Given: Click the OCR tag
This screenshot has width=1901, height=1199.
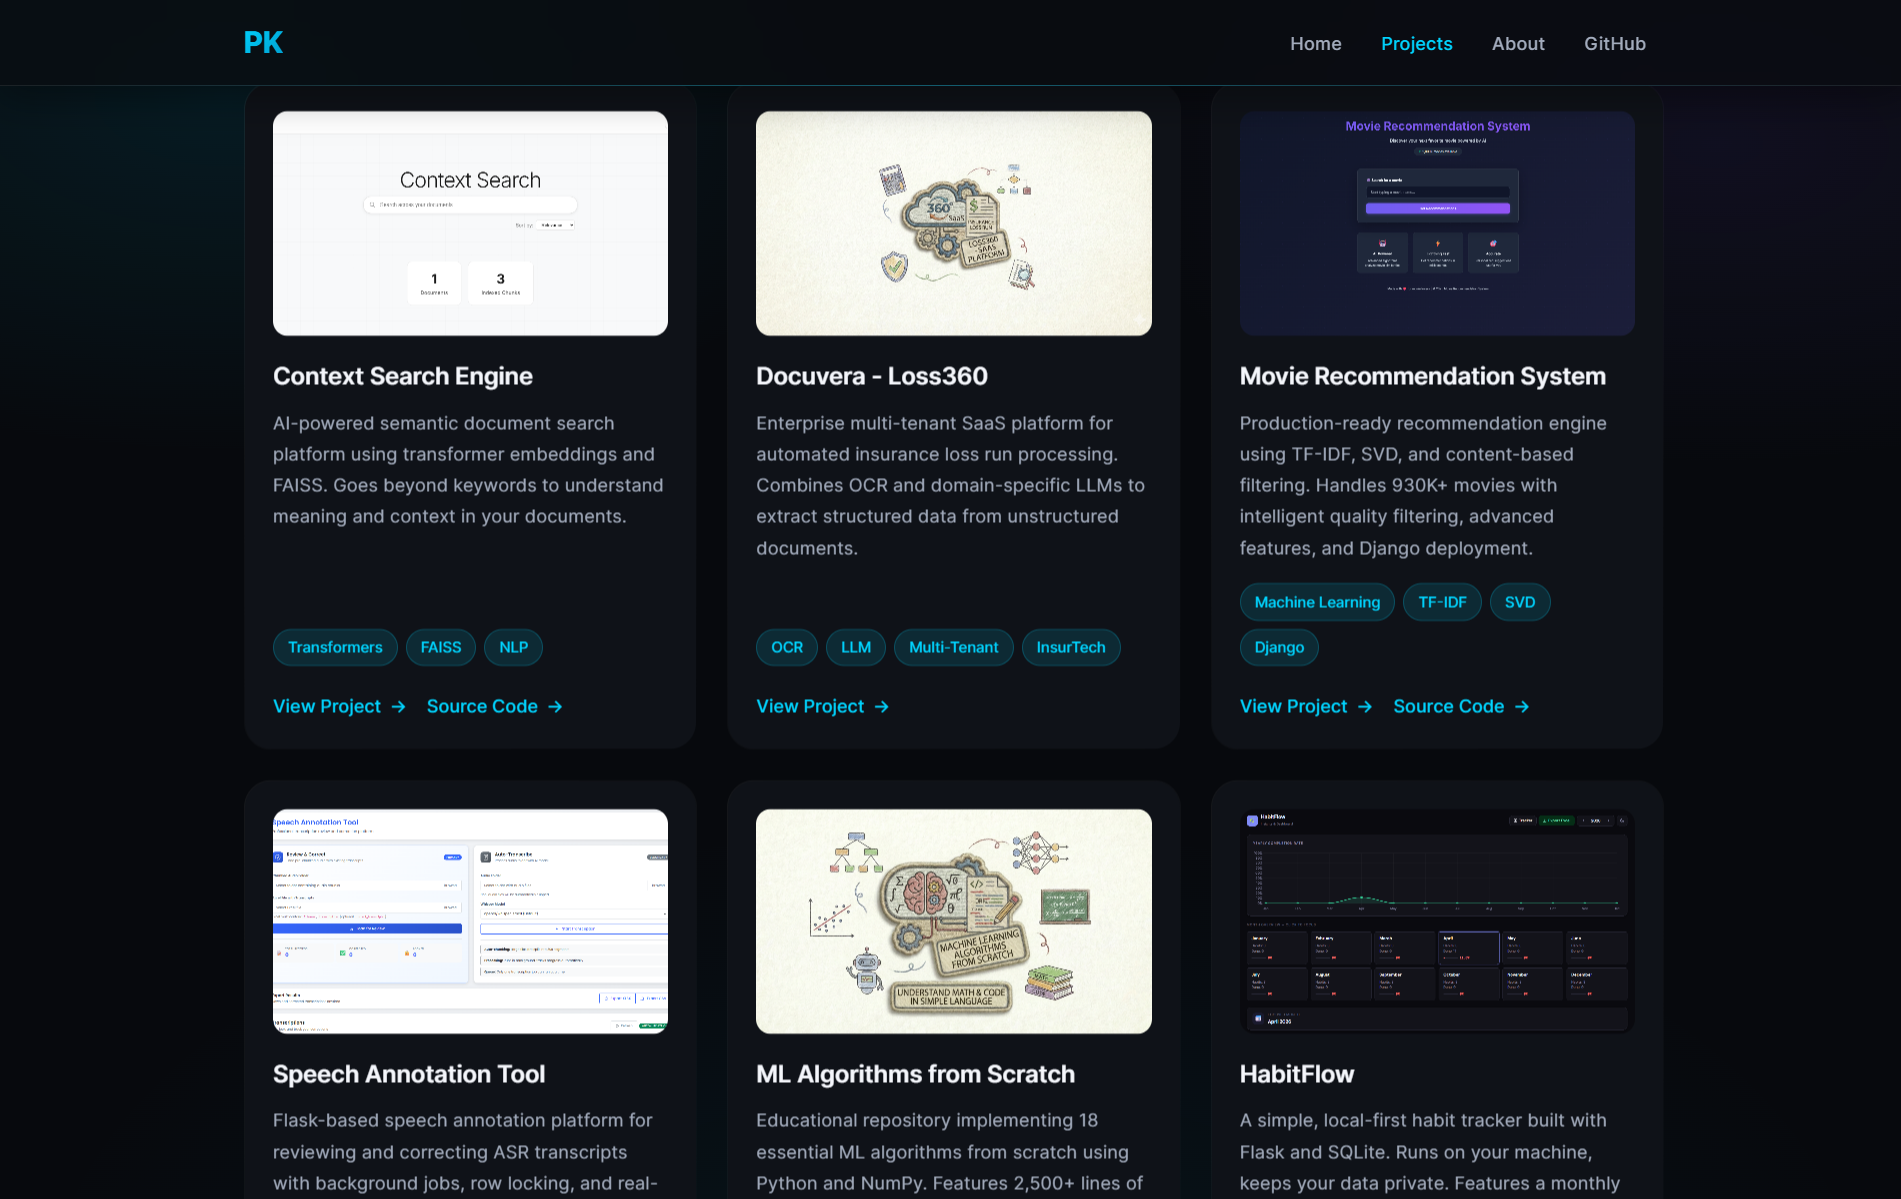Looking at the screenshot, I should (x=787, y=647).
